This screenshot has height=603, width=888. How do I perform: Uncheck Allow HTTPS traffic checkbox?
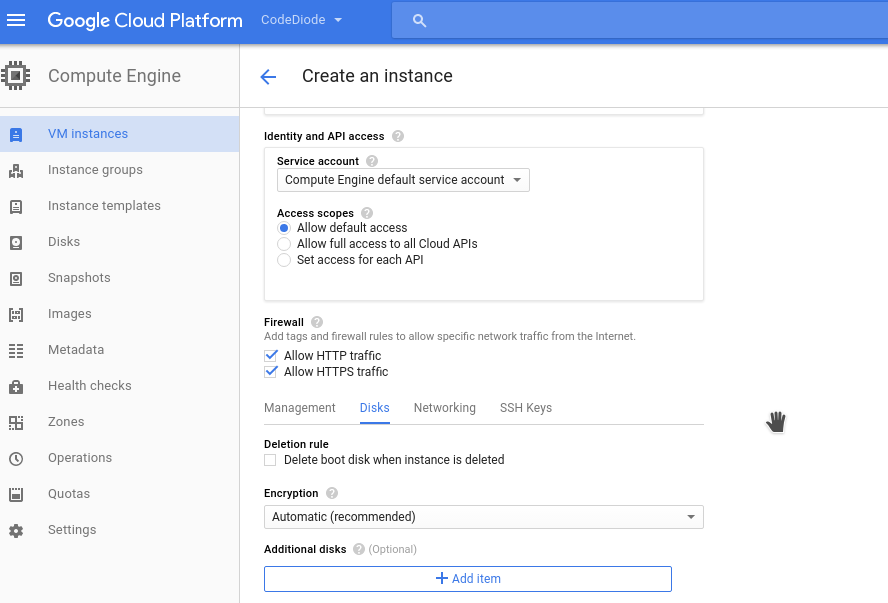(271, 371)
